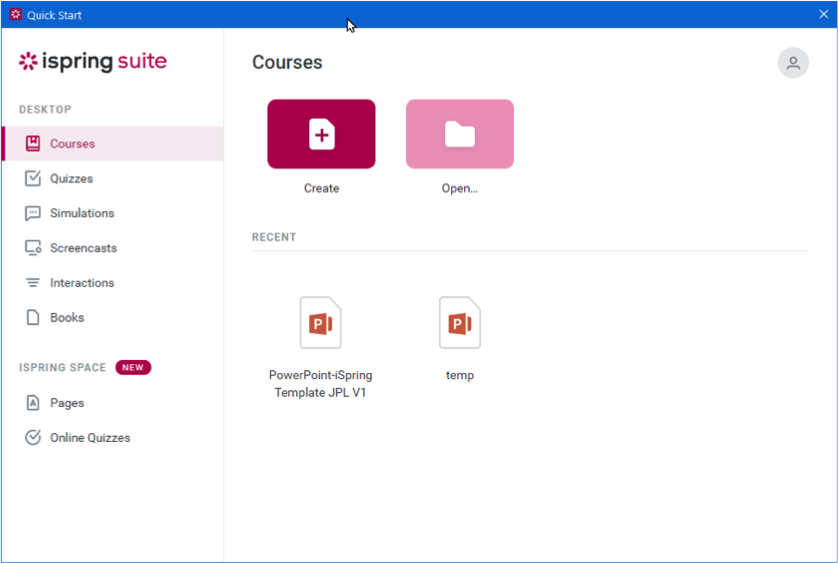Viewport: 838px width, 563px height.
Task: Click the NEW badge beside iSpring Space
Action: [133, 368]
